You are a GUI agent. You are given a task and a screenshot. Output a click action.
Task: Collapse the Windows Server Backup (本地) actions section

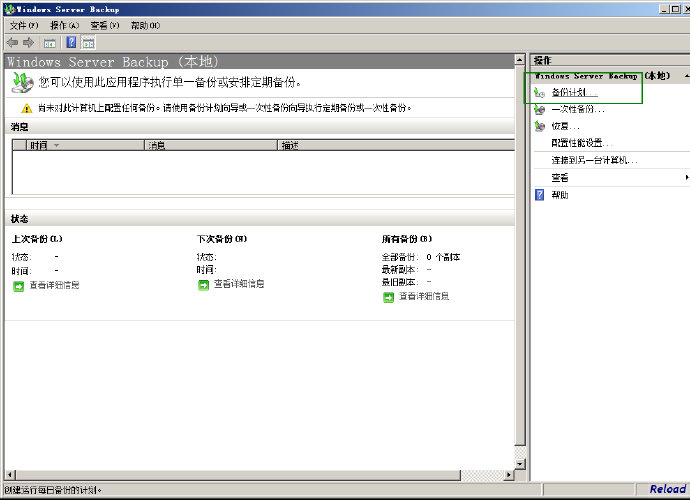686,76
